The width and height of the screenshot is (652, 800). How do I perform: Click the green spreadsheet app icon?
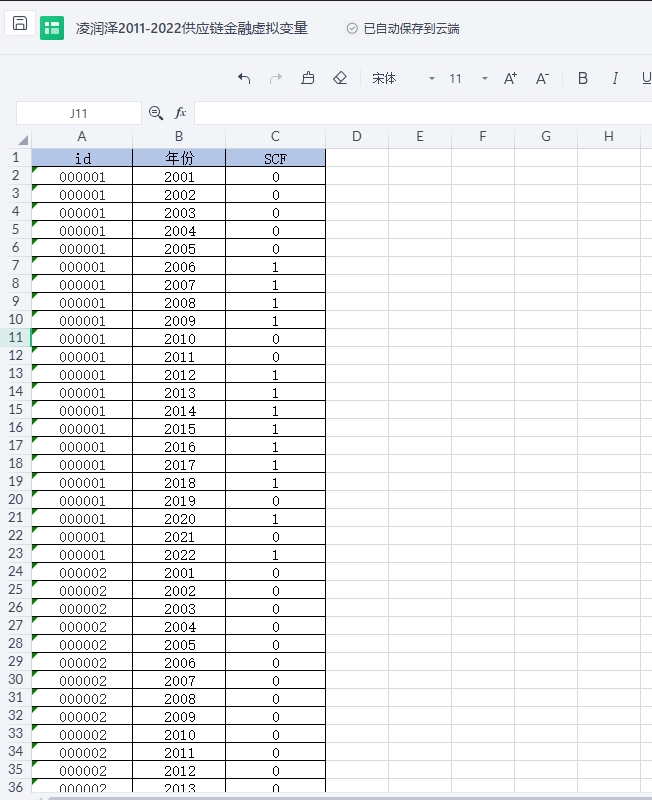tap(52, 28)
